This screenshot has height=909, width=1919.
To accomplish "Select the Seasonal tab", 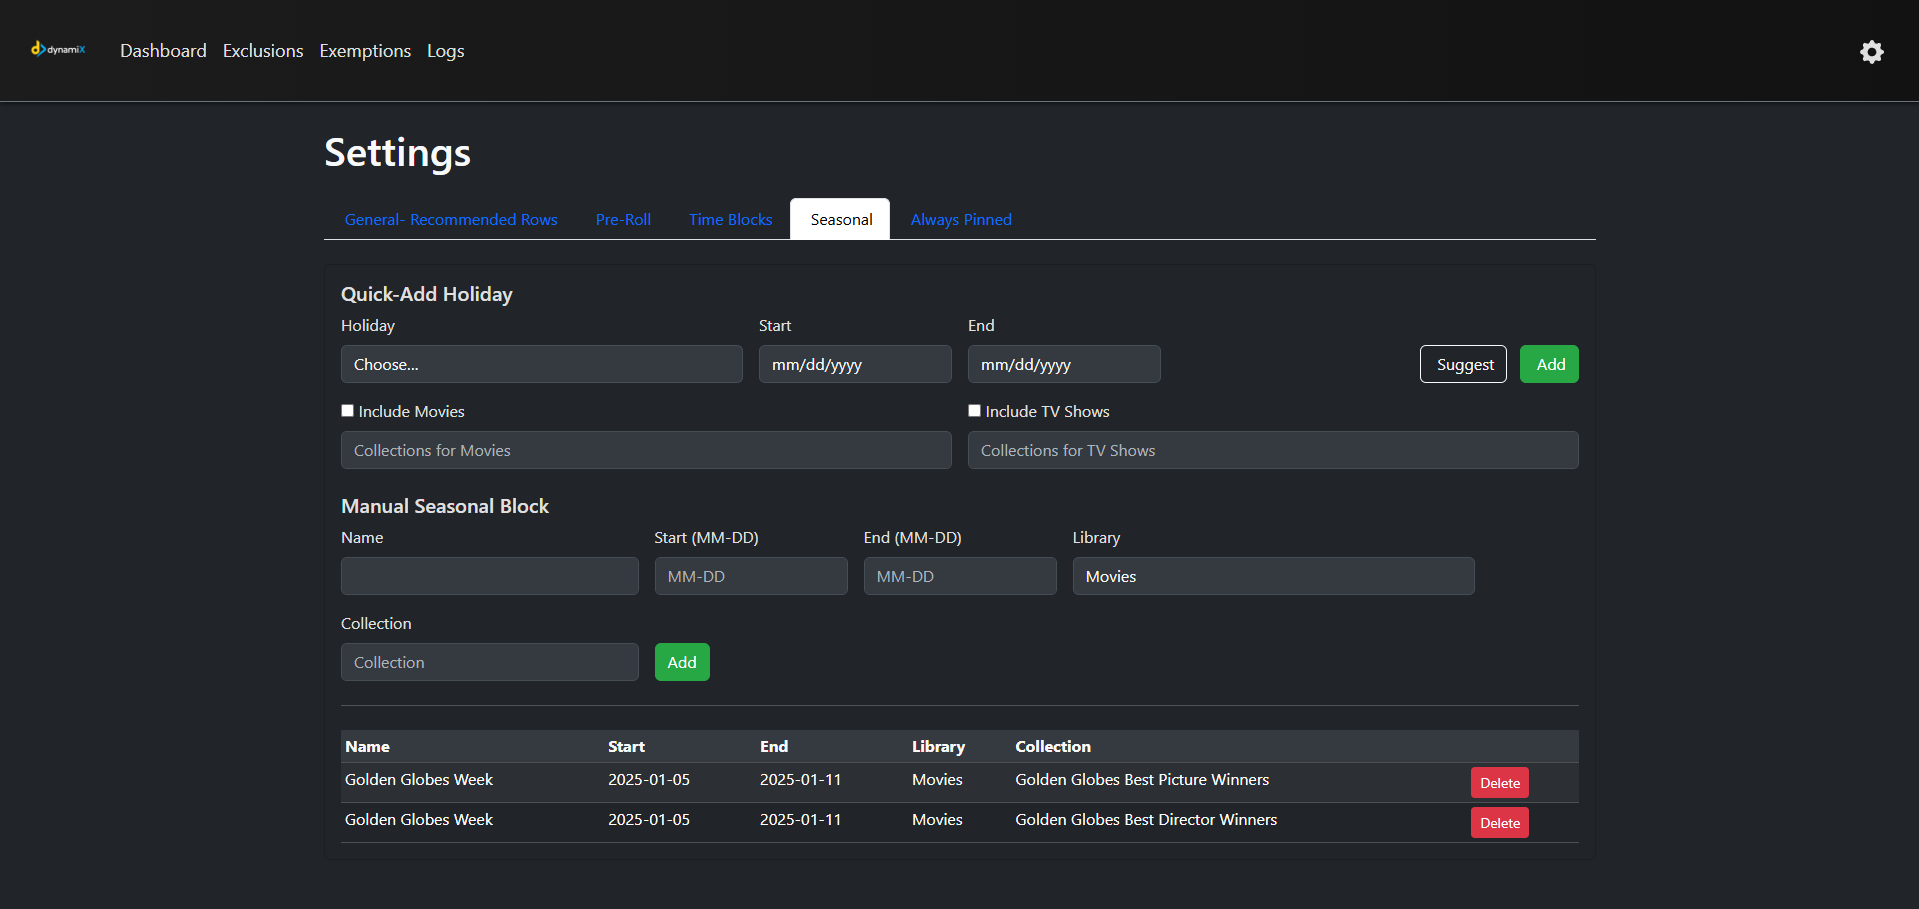I will [841, 219].
